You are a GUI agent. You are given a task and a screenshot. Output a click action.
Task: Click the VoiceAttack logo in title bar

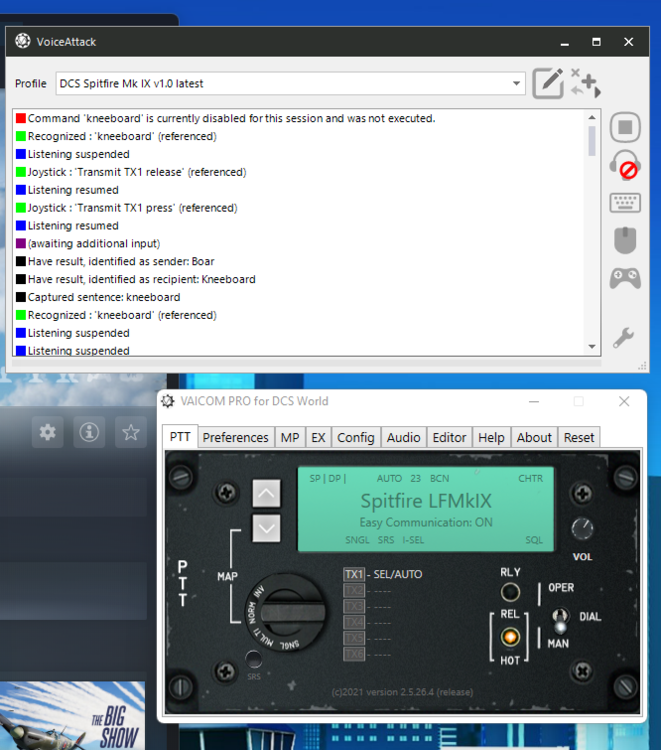pos(22,42)
